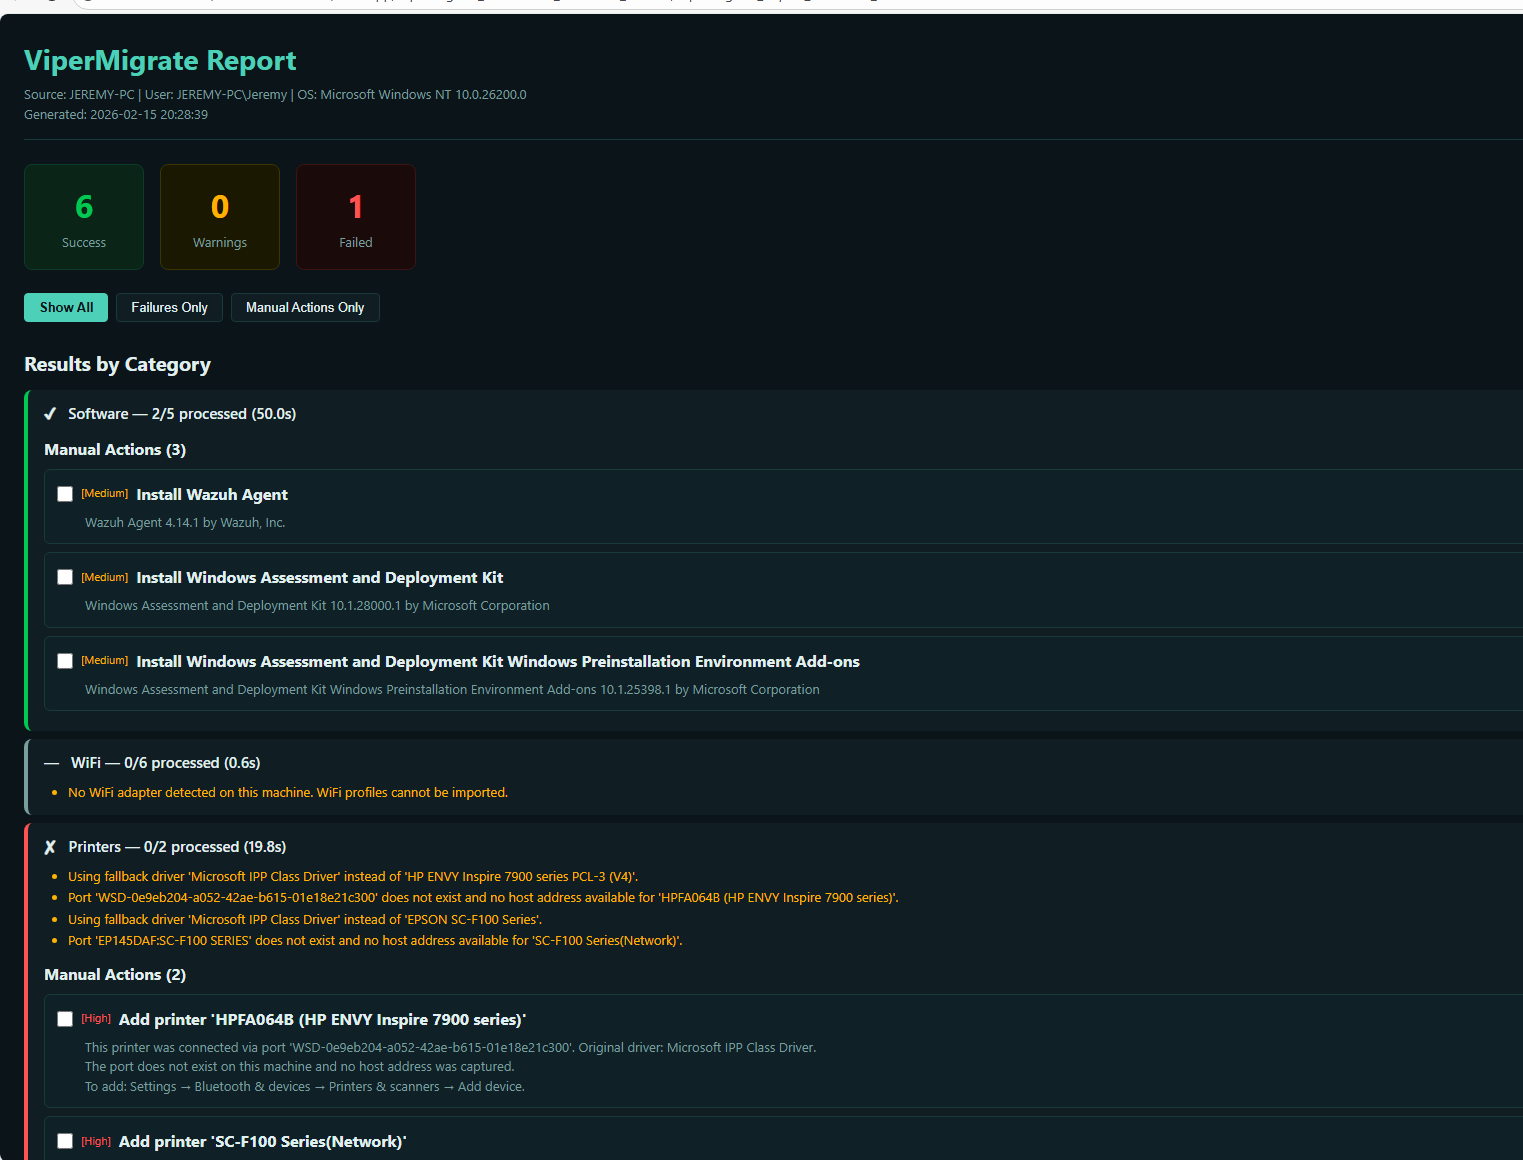Check the WinPE Add-ons installation checkbox
The height and width of the screenshot is (1160, 1523).
pos(65,661)
